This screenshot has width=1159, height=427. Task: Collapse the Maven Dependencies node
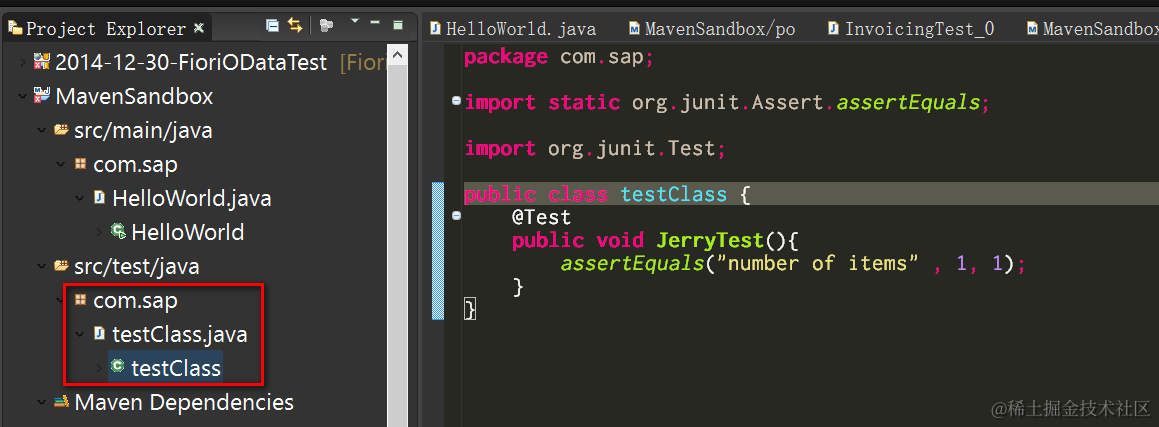pyautogui.click(x=41, y=403)
